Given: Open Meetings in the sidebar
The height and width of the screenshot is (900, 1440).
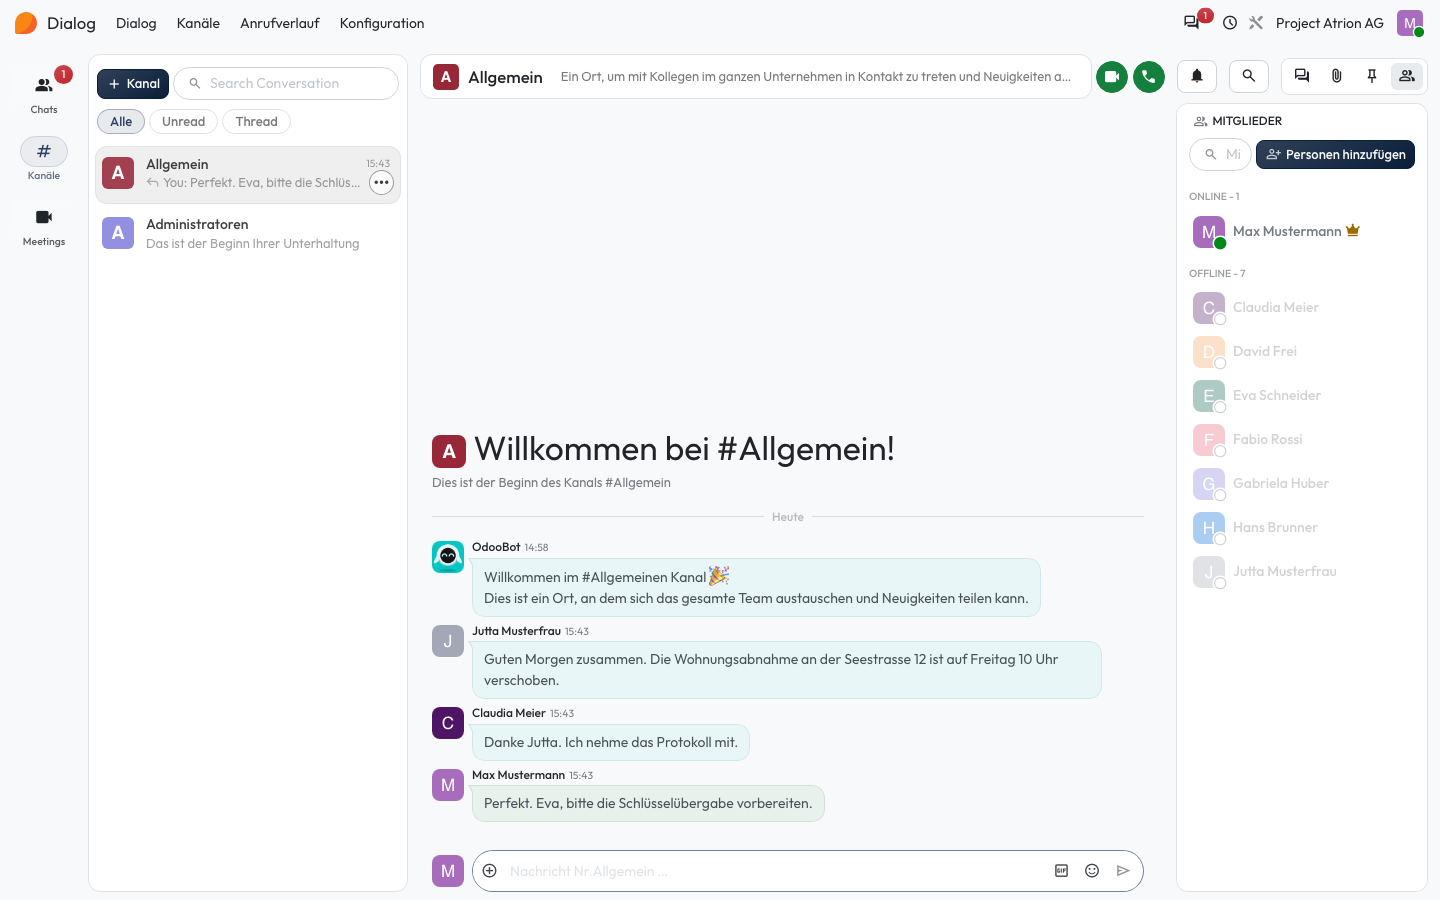Looking at the screenshot, I should click(44, 226).
